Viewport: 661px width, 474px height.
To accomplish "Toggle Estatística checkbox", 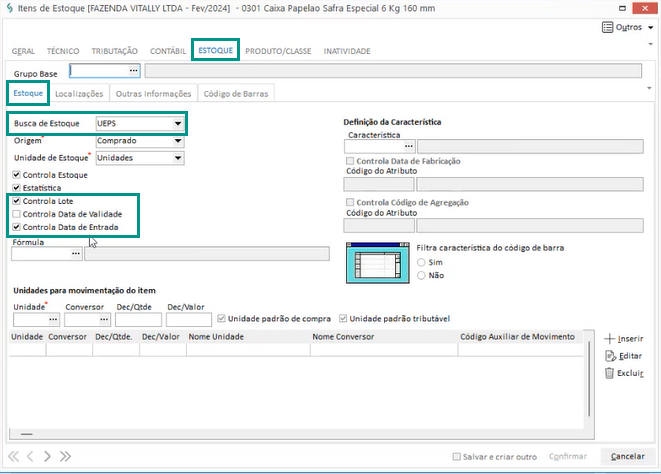I will pyautogui.click(x=16, y=188).
